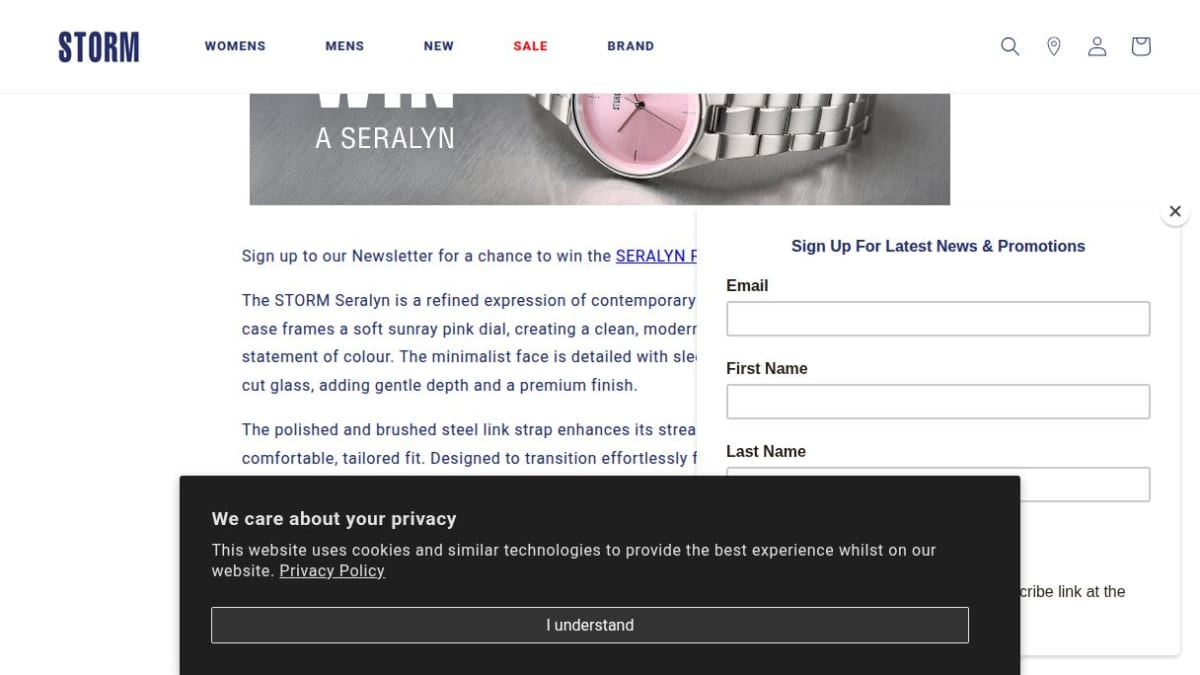Focus the First Name input field

coord(938,402)
